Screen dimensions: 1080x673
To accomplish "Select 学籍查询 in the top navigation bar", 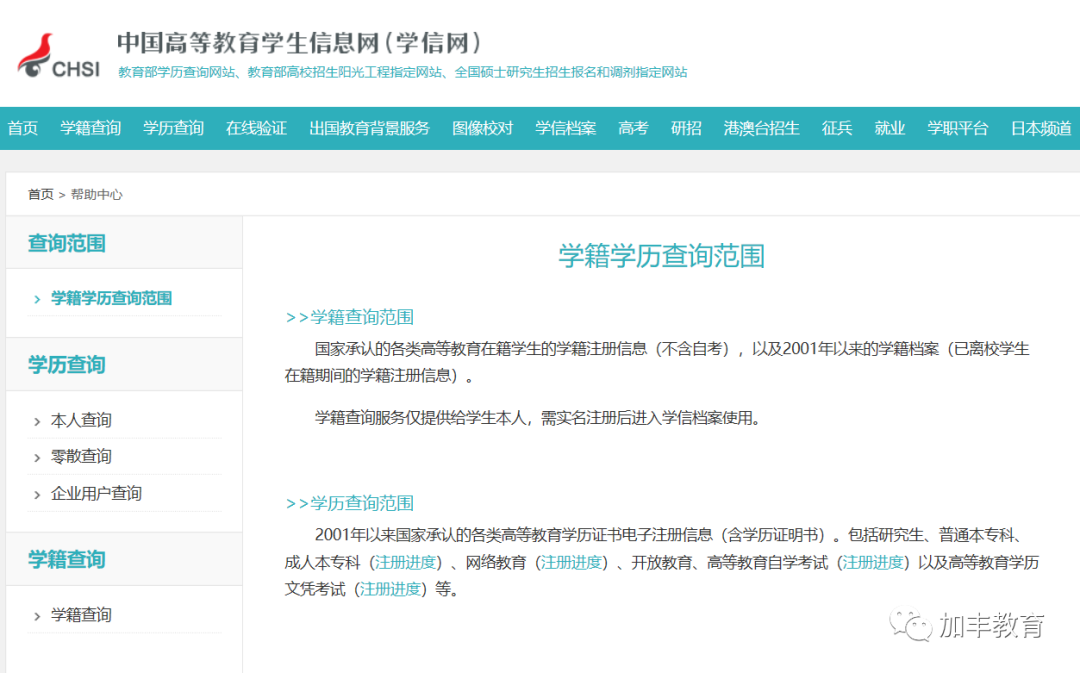I will pyautogui.click(x=90, y=128).
